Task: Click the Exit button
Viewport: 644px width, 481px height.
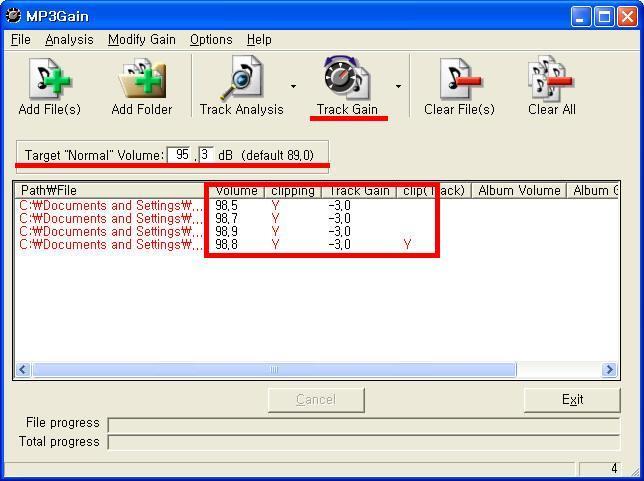Action: (x=572, y=399)
